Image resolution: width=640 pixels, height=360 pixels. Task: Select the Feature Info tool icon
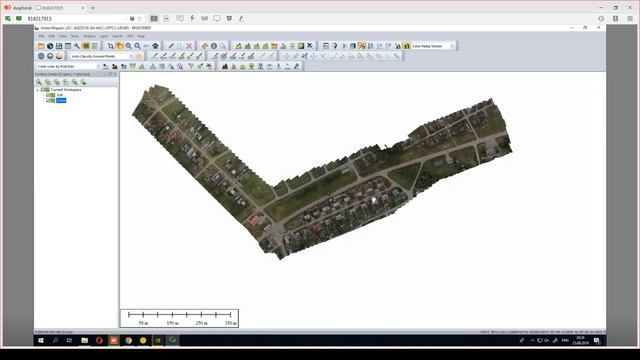pos(214,46)
